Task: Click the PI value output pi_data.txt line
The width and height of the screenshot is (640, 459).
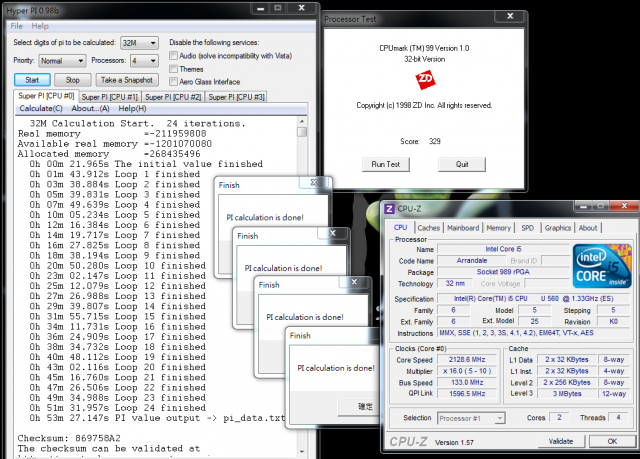Action: tap(157, 418)
